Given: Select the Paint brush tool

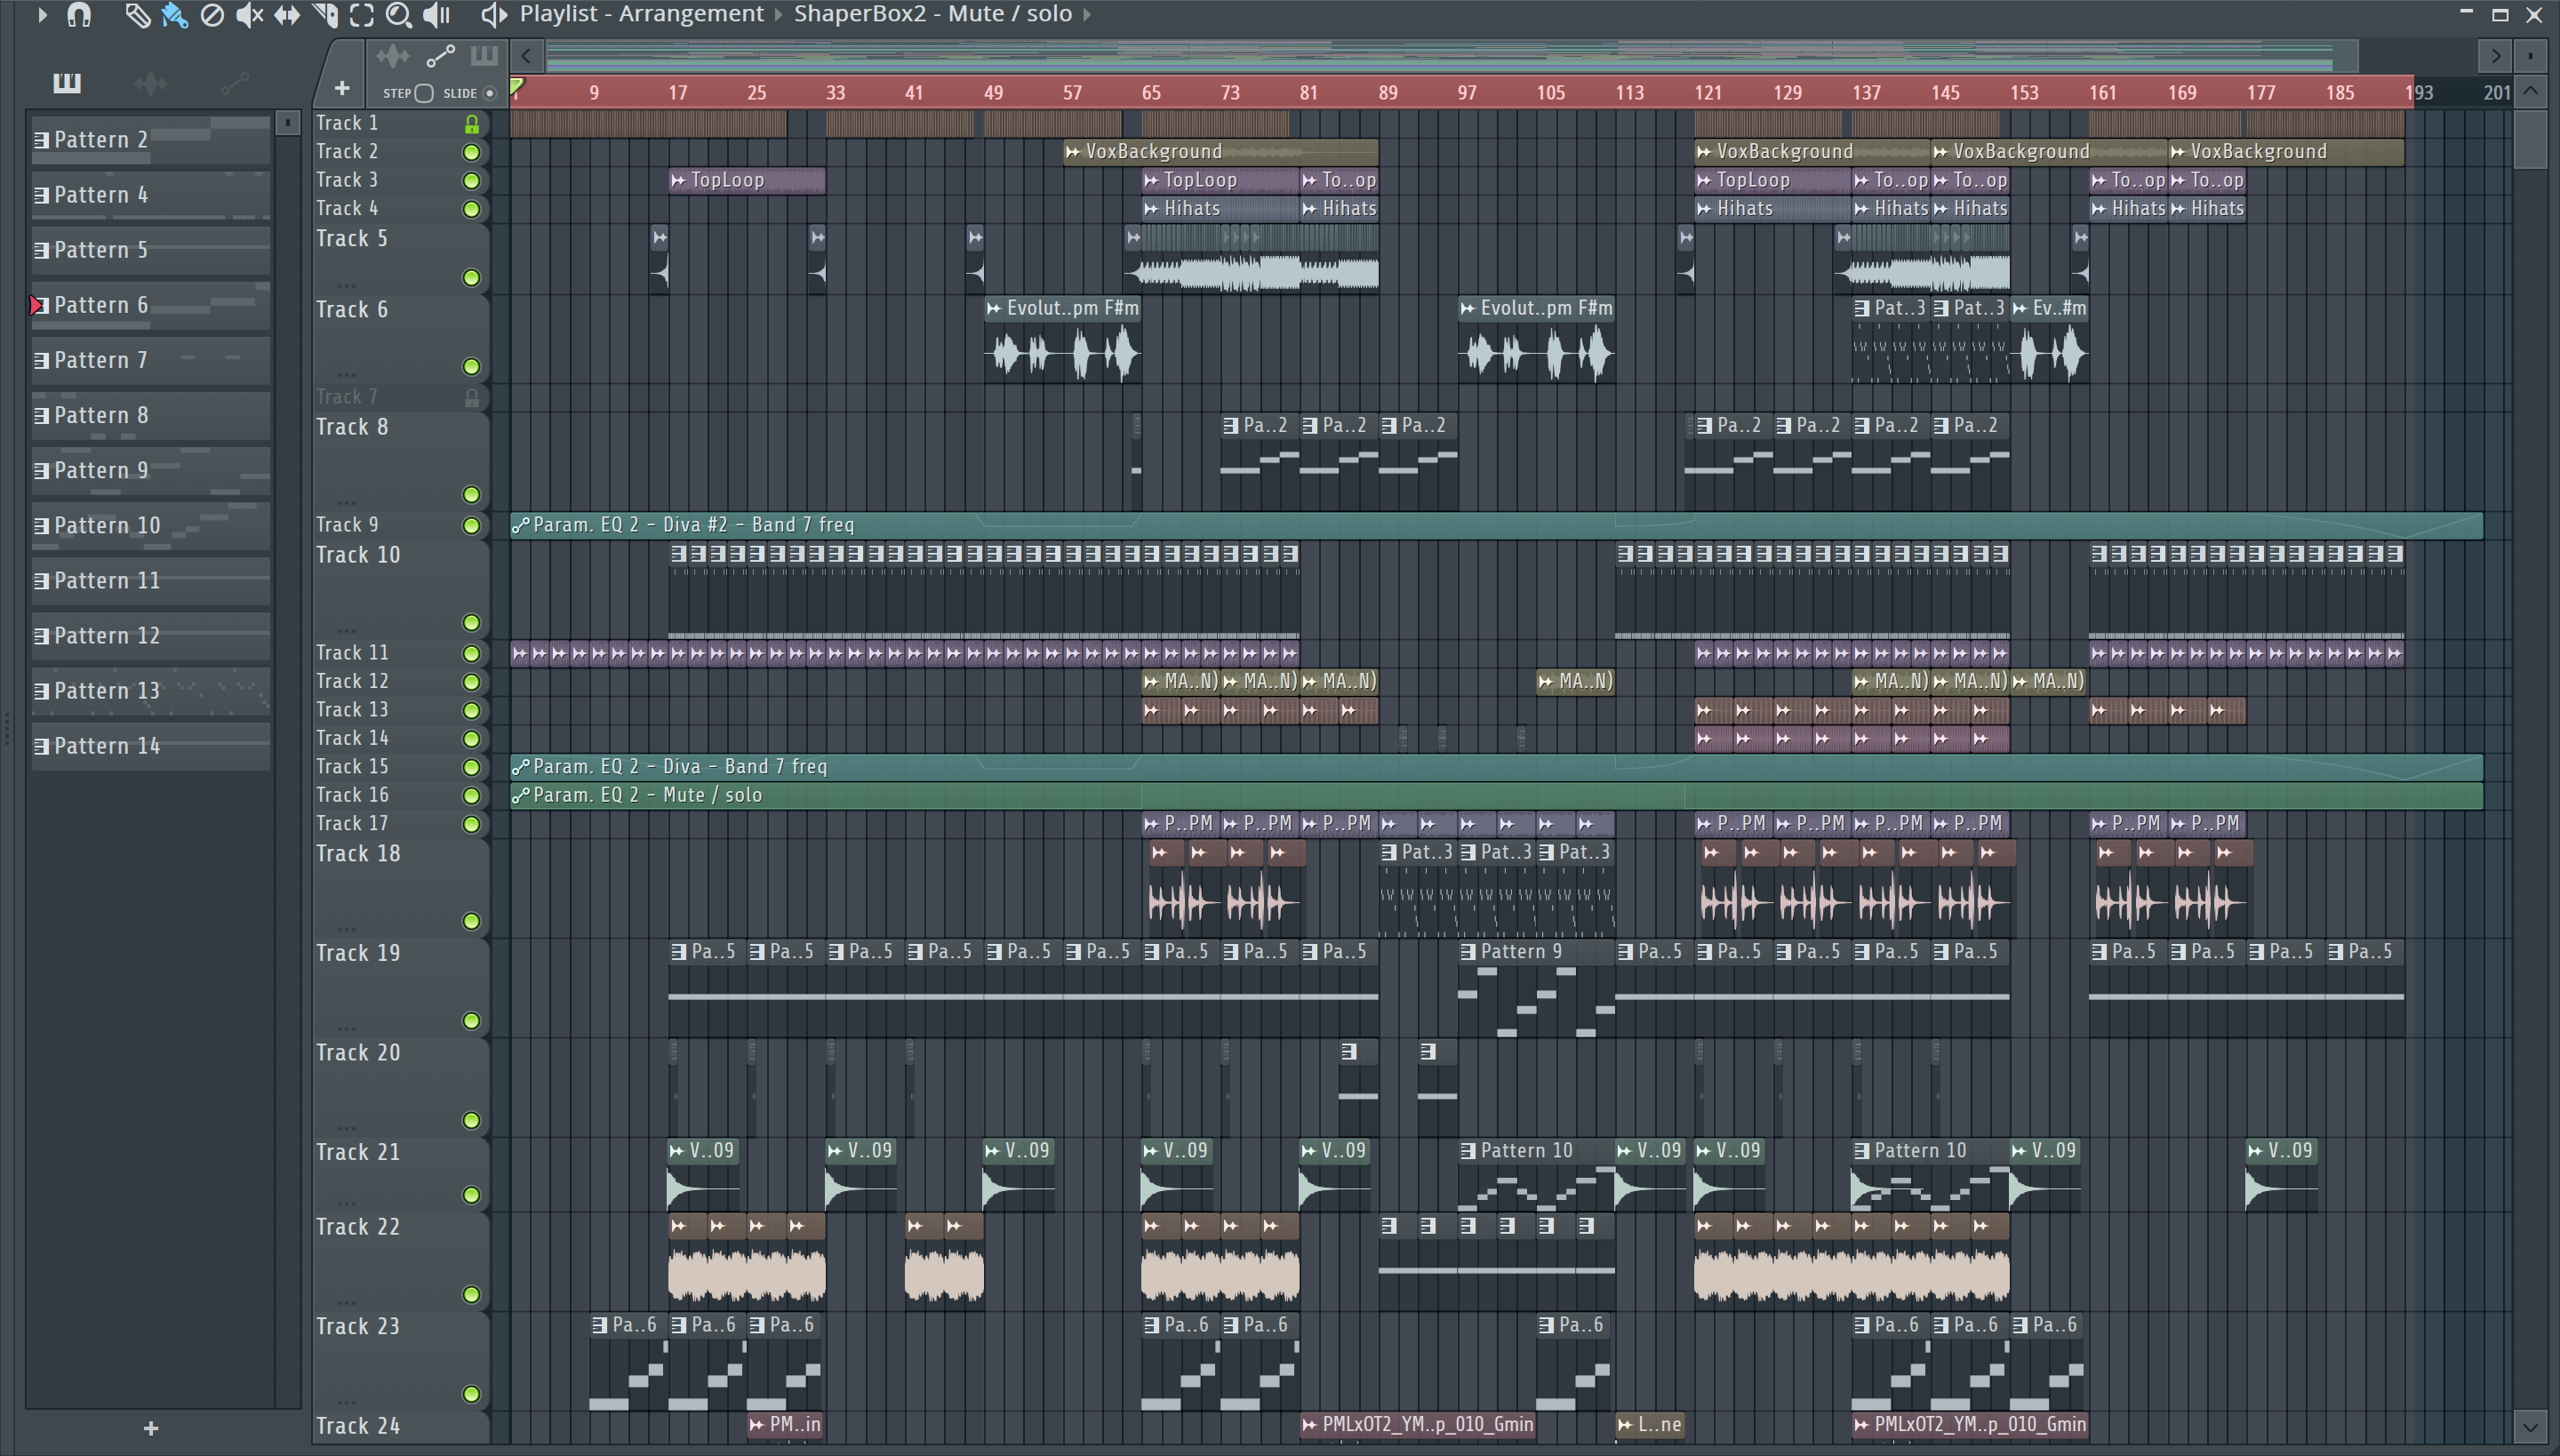Looking at the screenshot, I should pyautogui.click(x=175, y=14).
